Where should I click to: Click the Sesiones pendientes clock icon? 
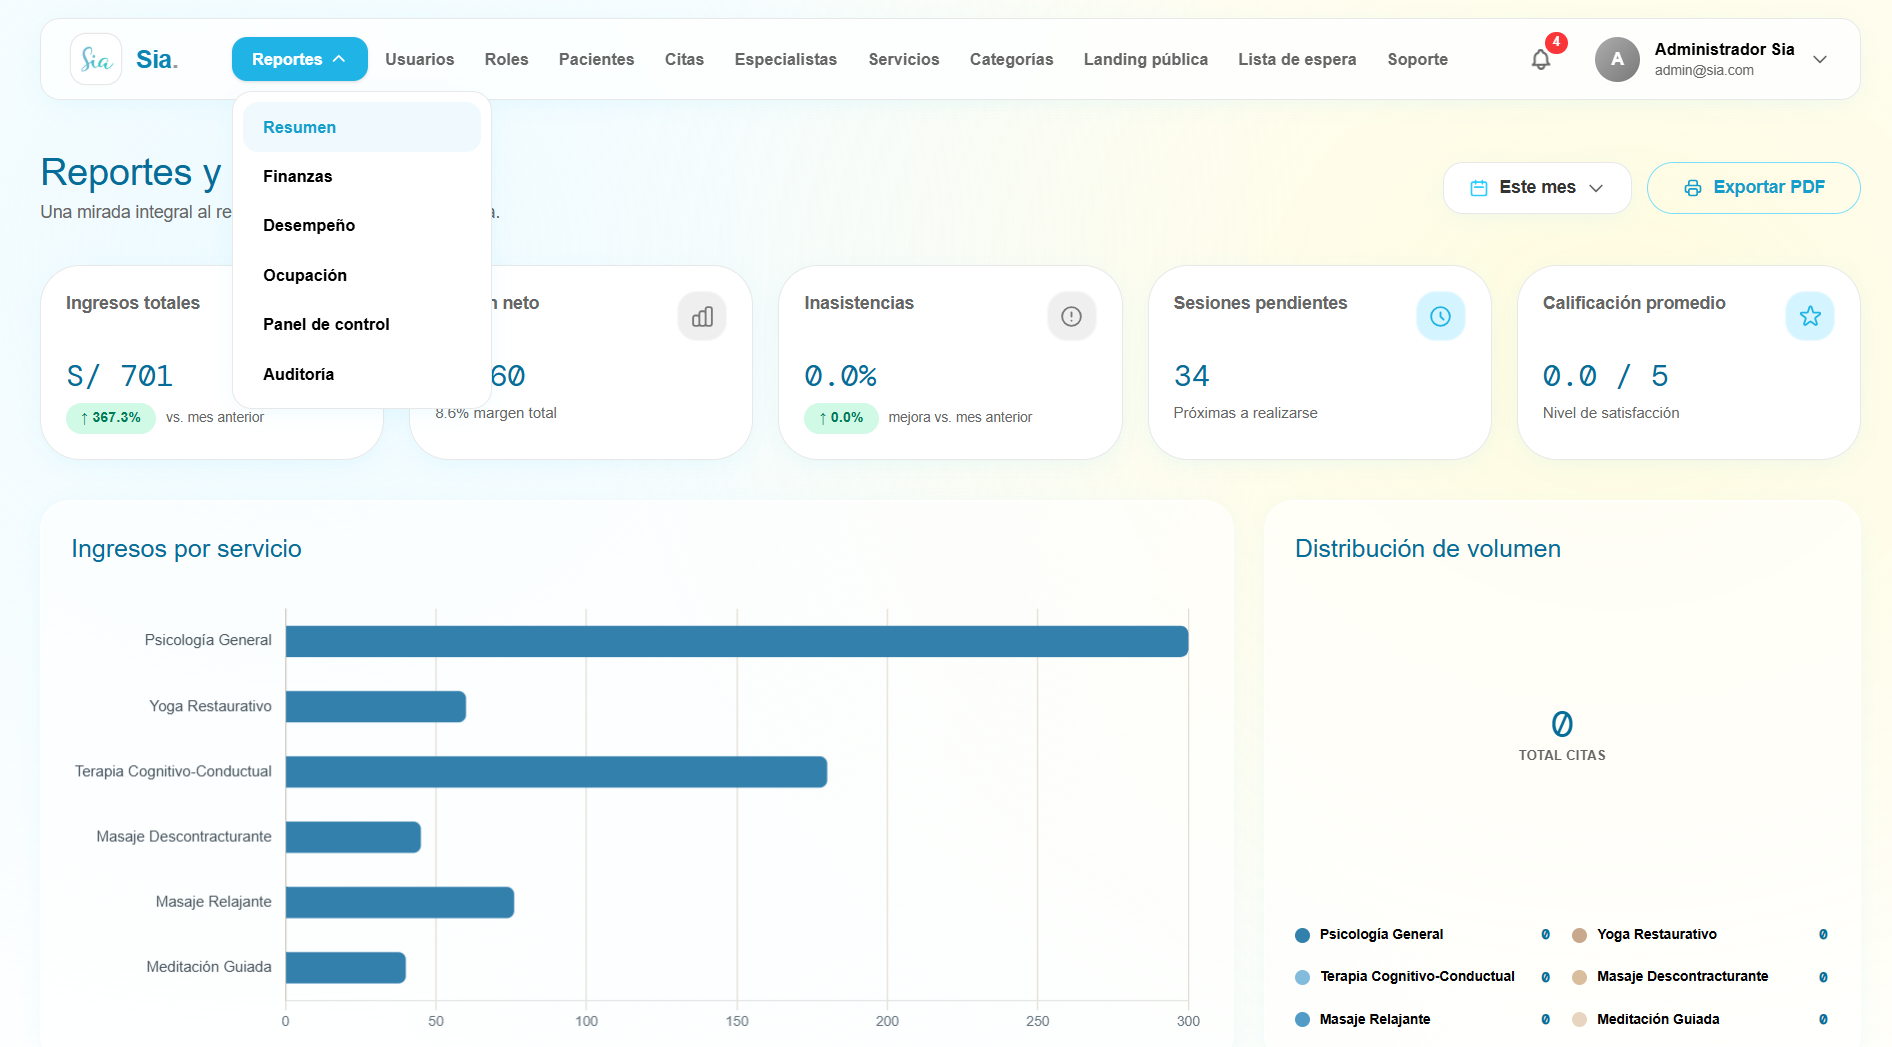(x=1440, y=316)
